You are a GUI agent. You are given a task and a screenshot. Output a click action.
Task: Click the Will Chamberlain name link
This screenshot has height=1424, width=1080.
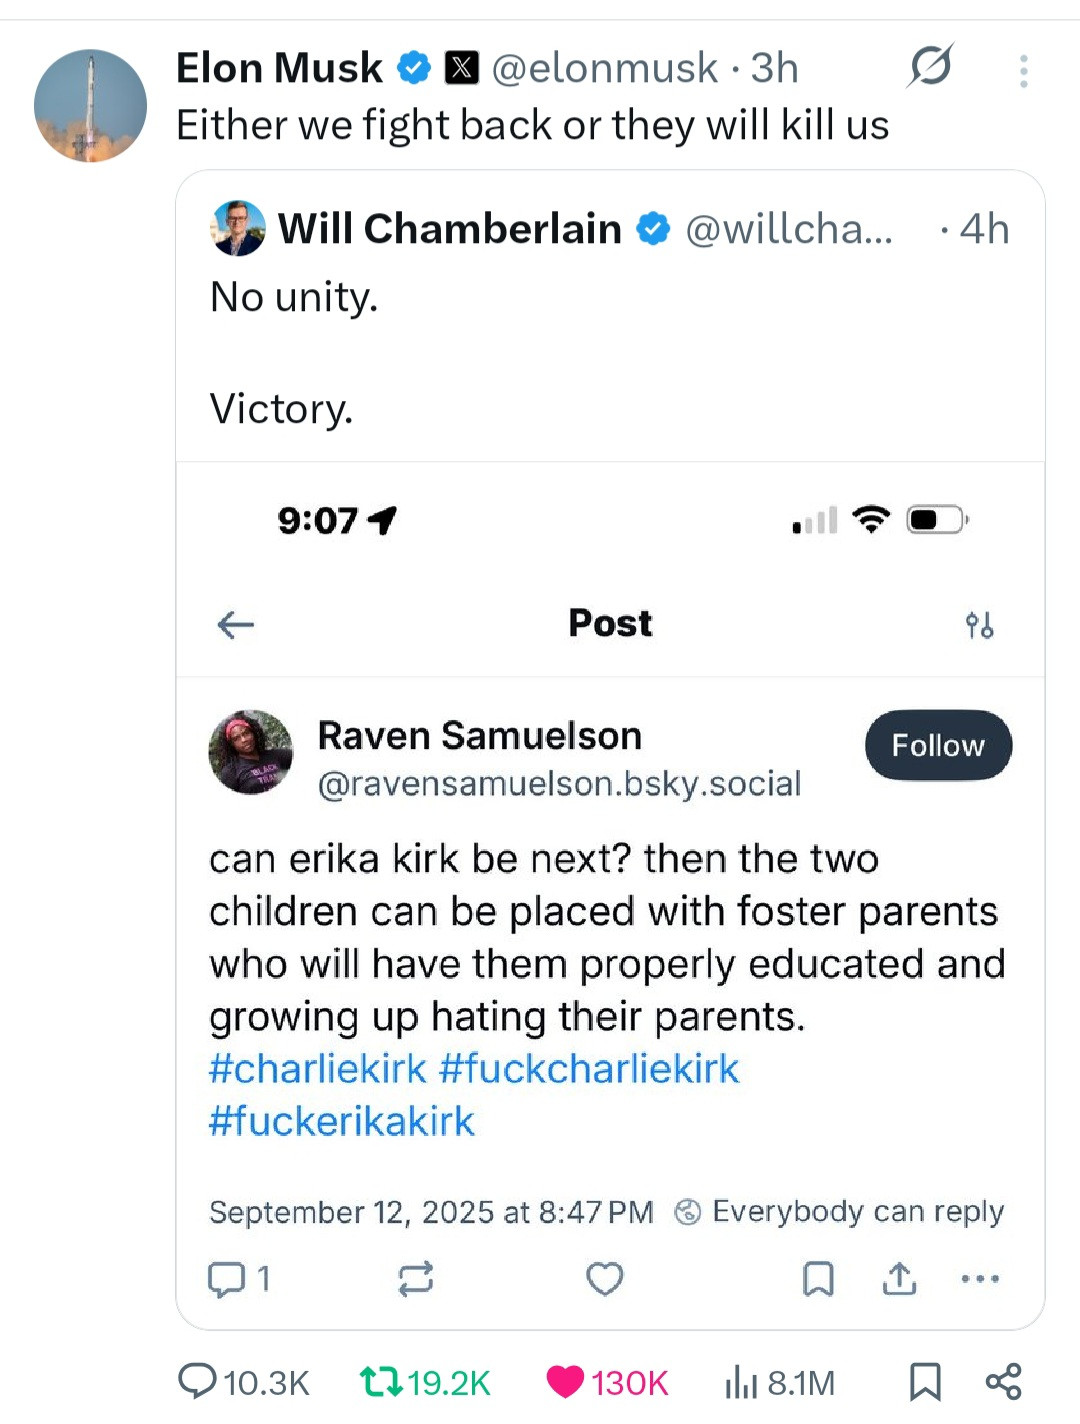449,229
